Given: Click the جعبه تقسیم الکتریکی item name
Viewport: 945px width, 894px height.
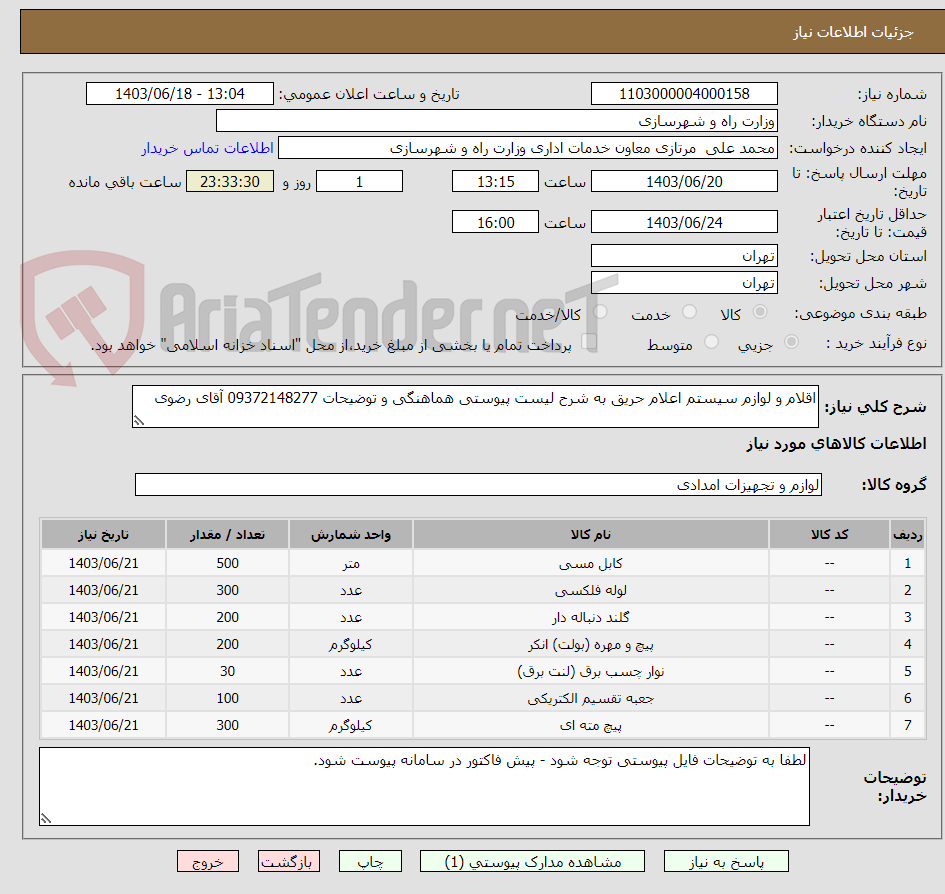Looking at the screenshot, I should [x=591, y=699].
